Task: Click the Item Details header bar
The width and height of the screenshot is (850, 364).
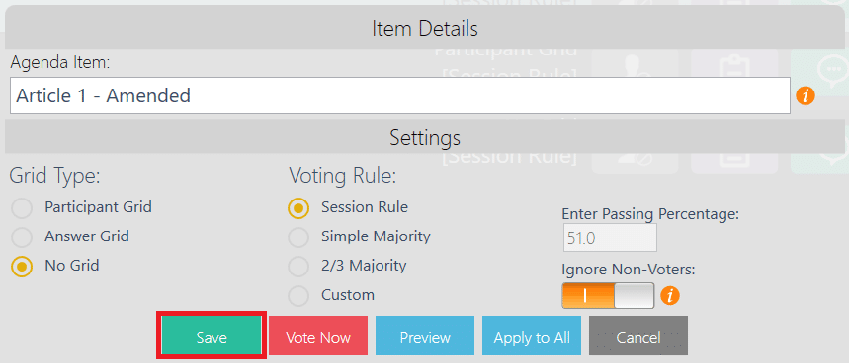Action: pos(424,28)
